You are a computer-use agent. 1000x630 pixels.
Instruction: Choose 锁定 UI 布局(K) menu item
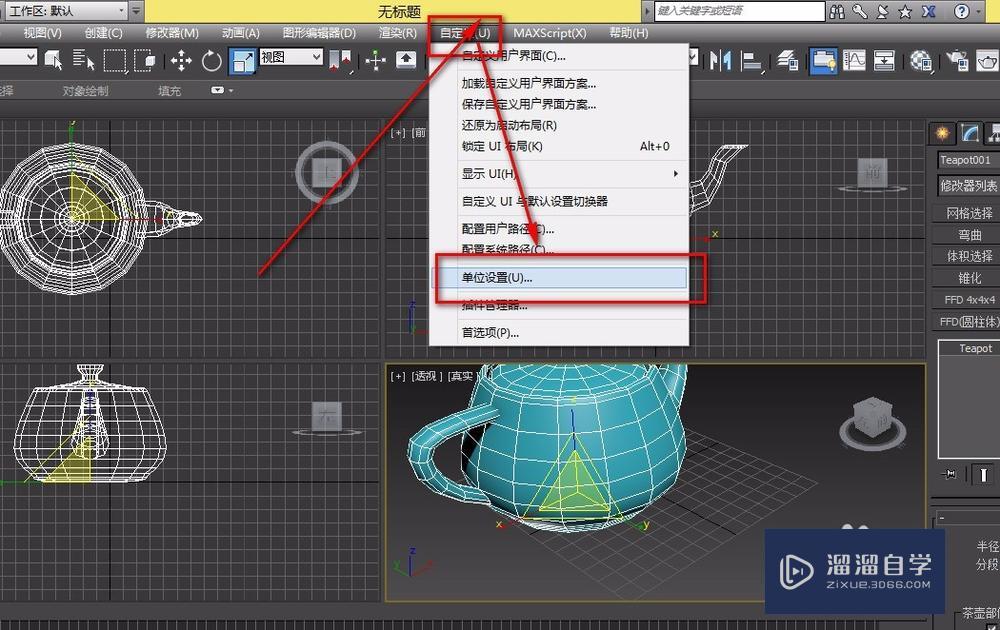pos(559,146)
